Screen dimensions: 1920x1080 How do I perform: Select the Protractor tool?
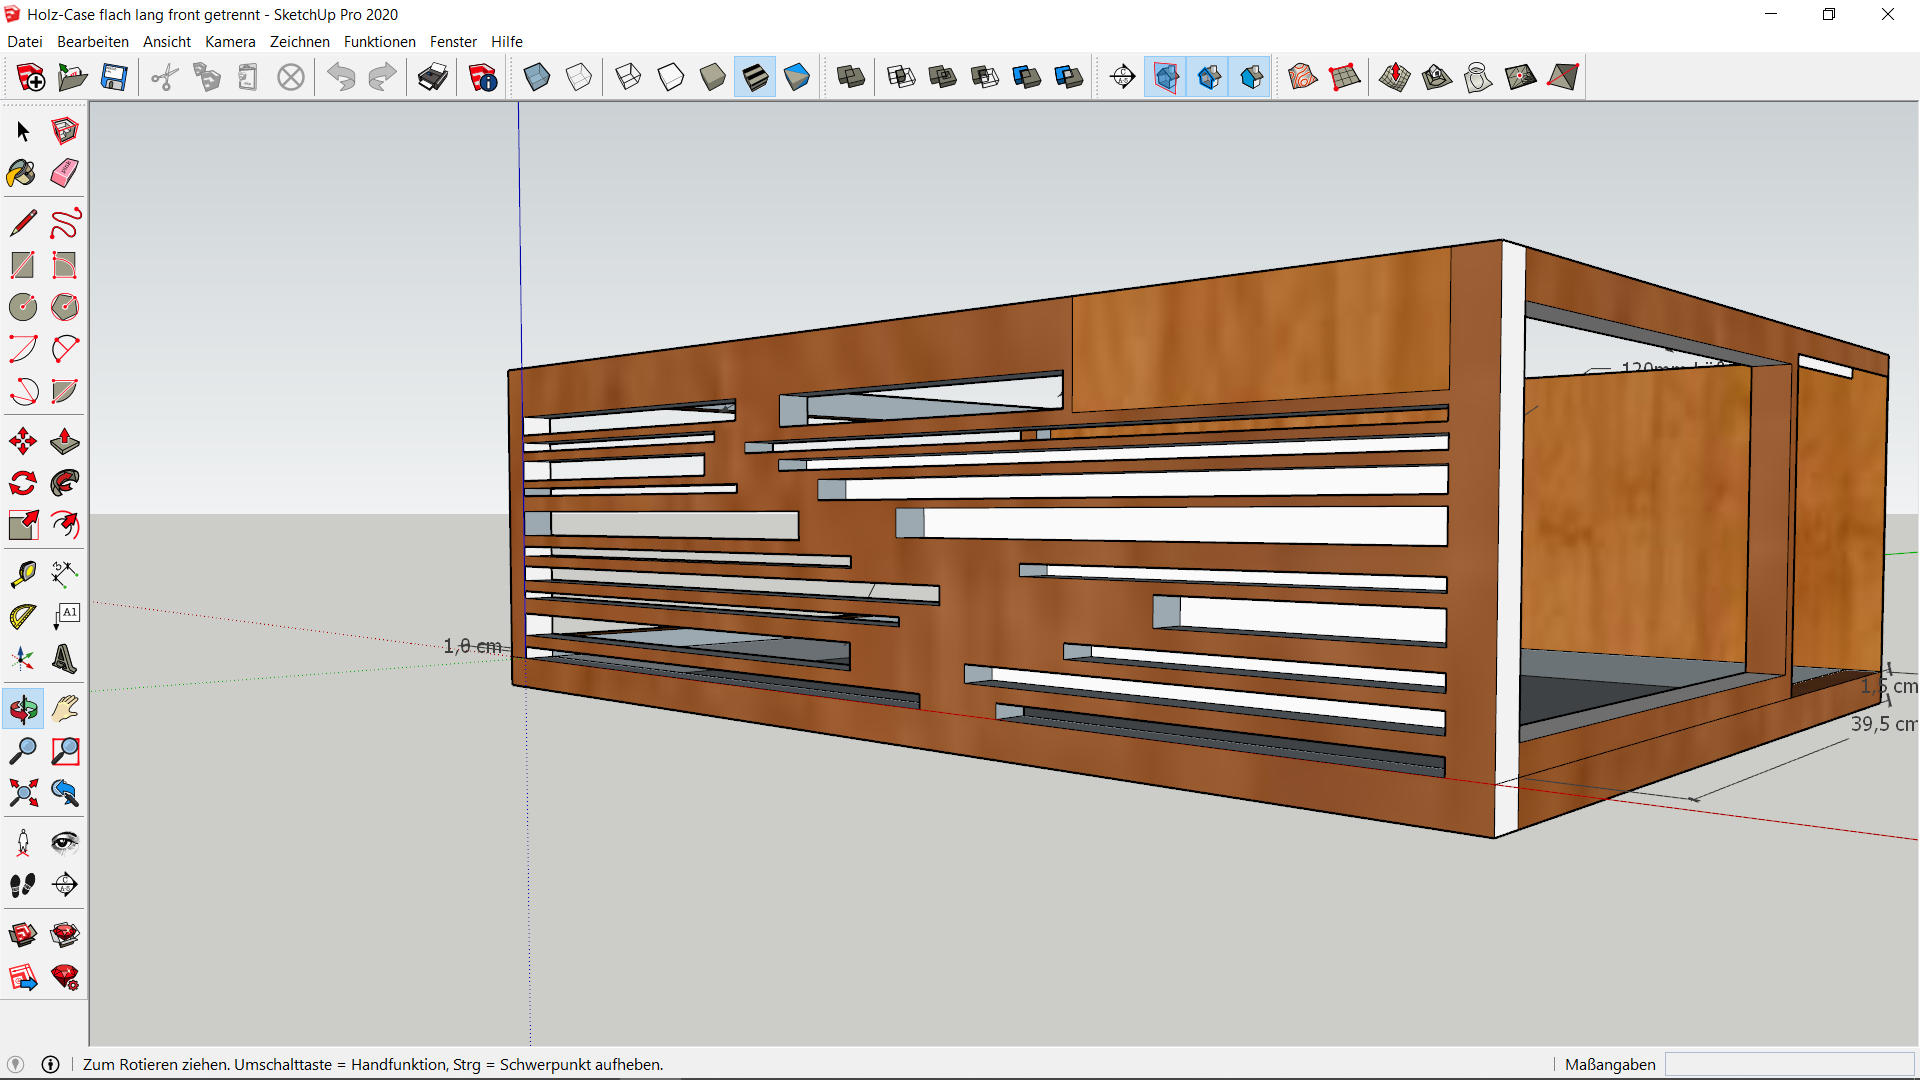22,616
